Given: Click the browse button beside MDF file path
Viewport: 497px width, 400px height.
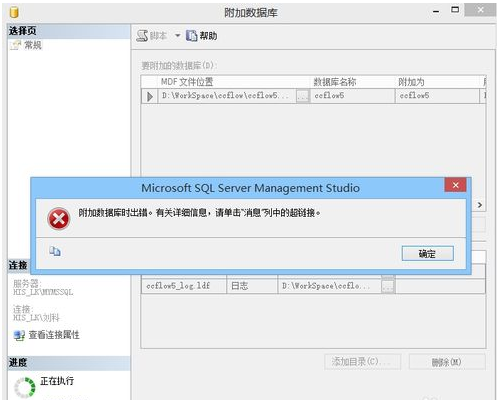Looking at the screenshot, I should click(x=303, y=96).
